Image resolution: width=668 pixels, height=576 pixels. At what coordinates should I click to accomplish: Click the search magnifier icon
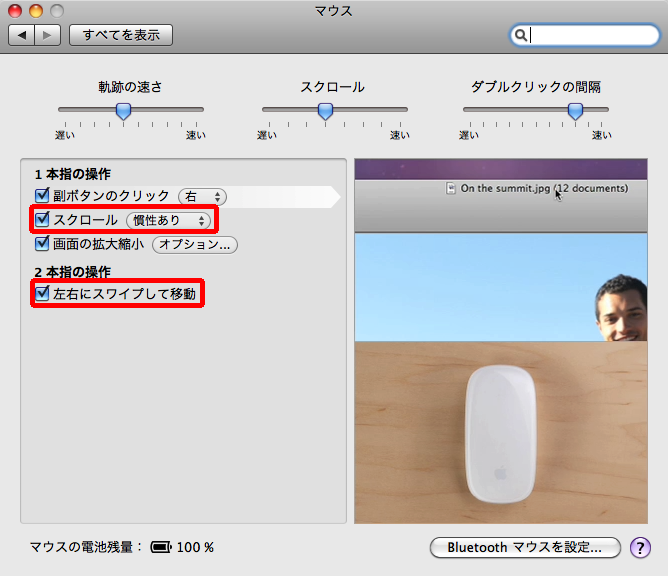point(520,35)
